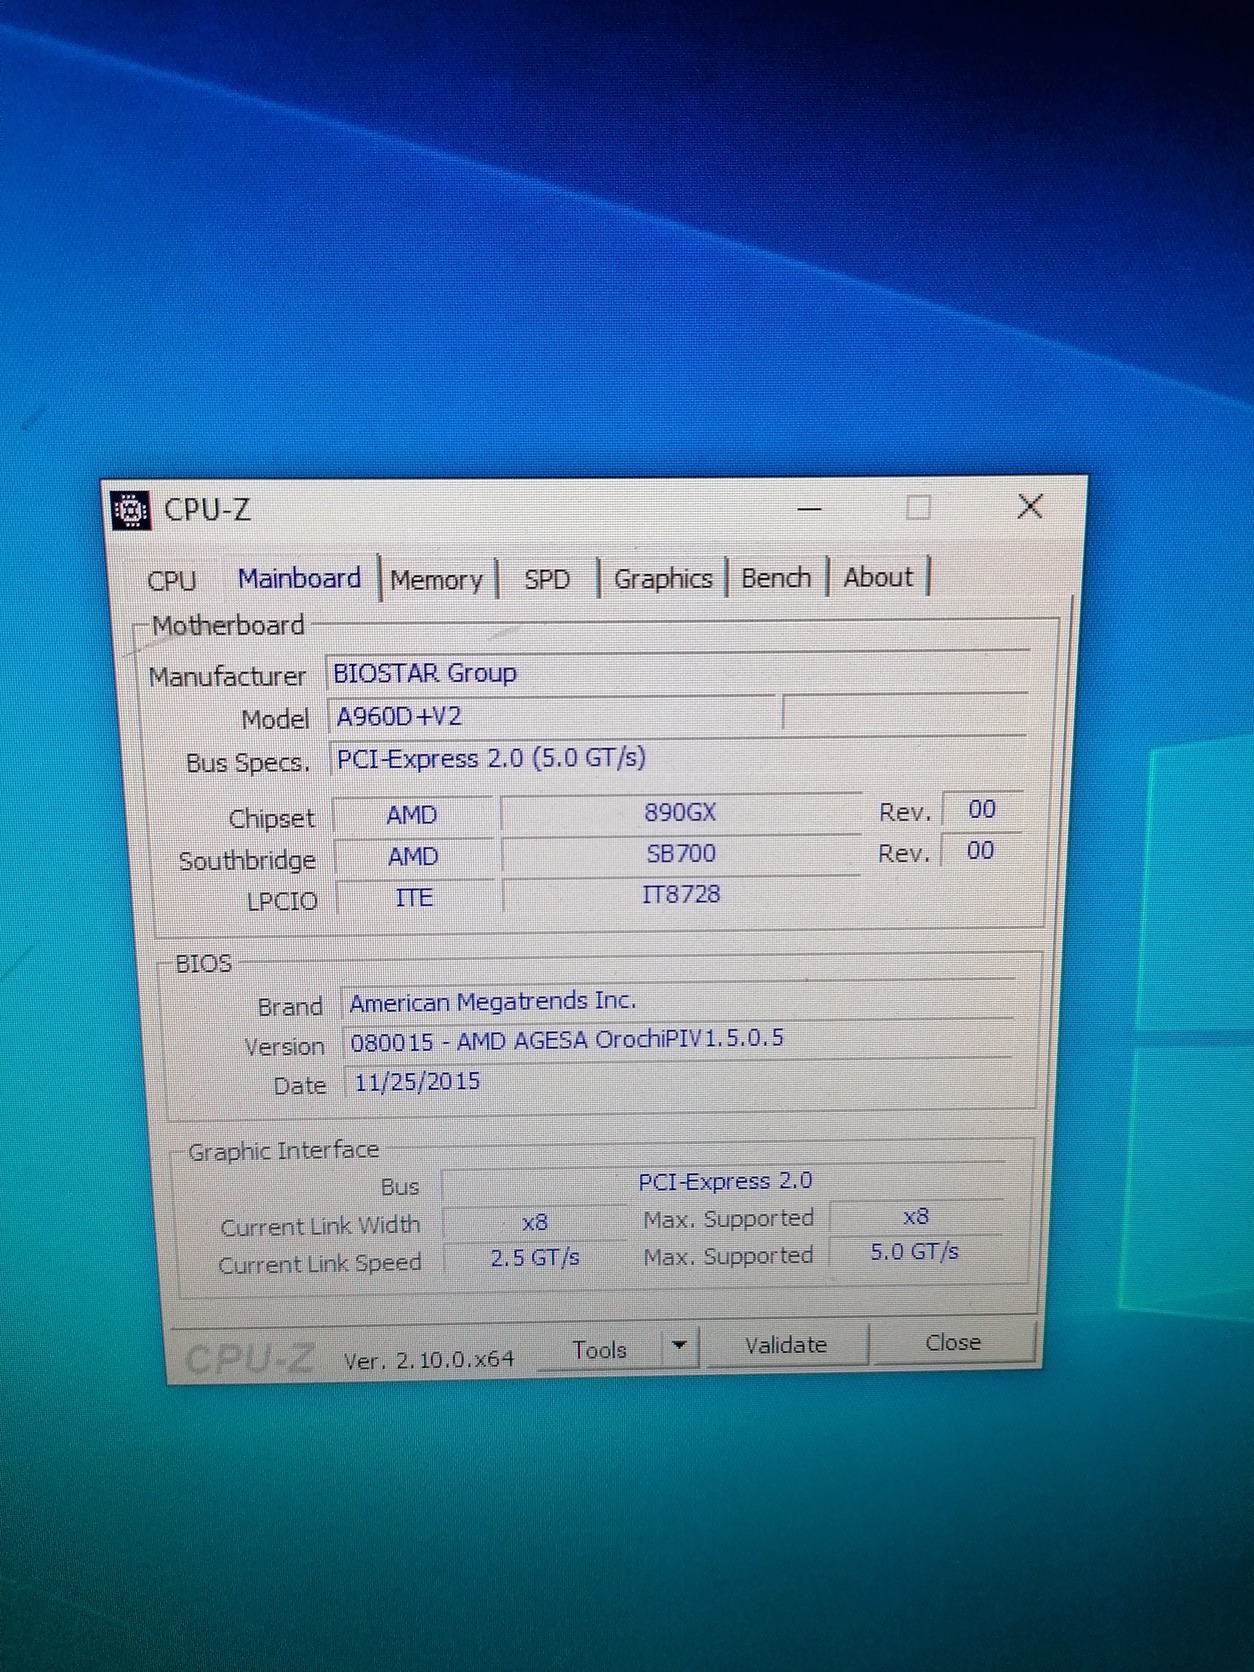Click the southbridge Rev. 00 value

(x=981, y=850)
